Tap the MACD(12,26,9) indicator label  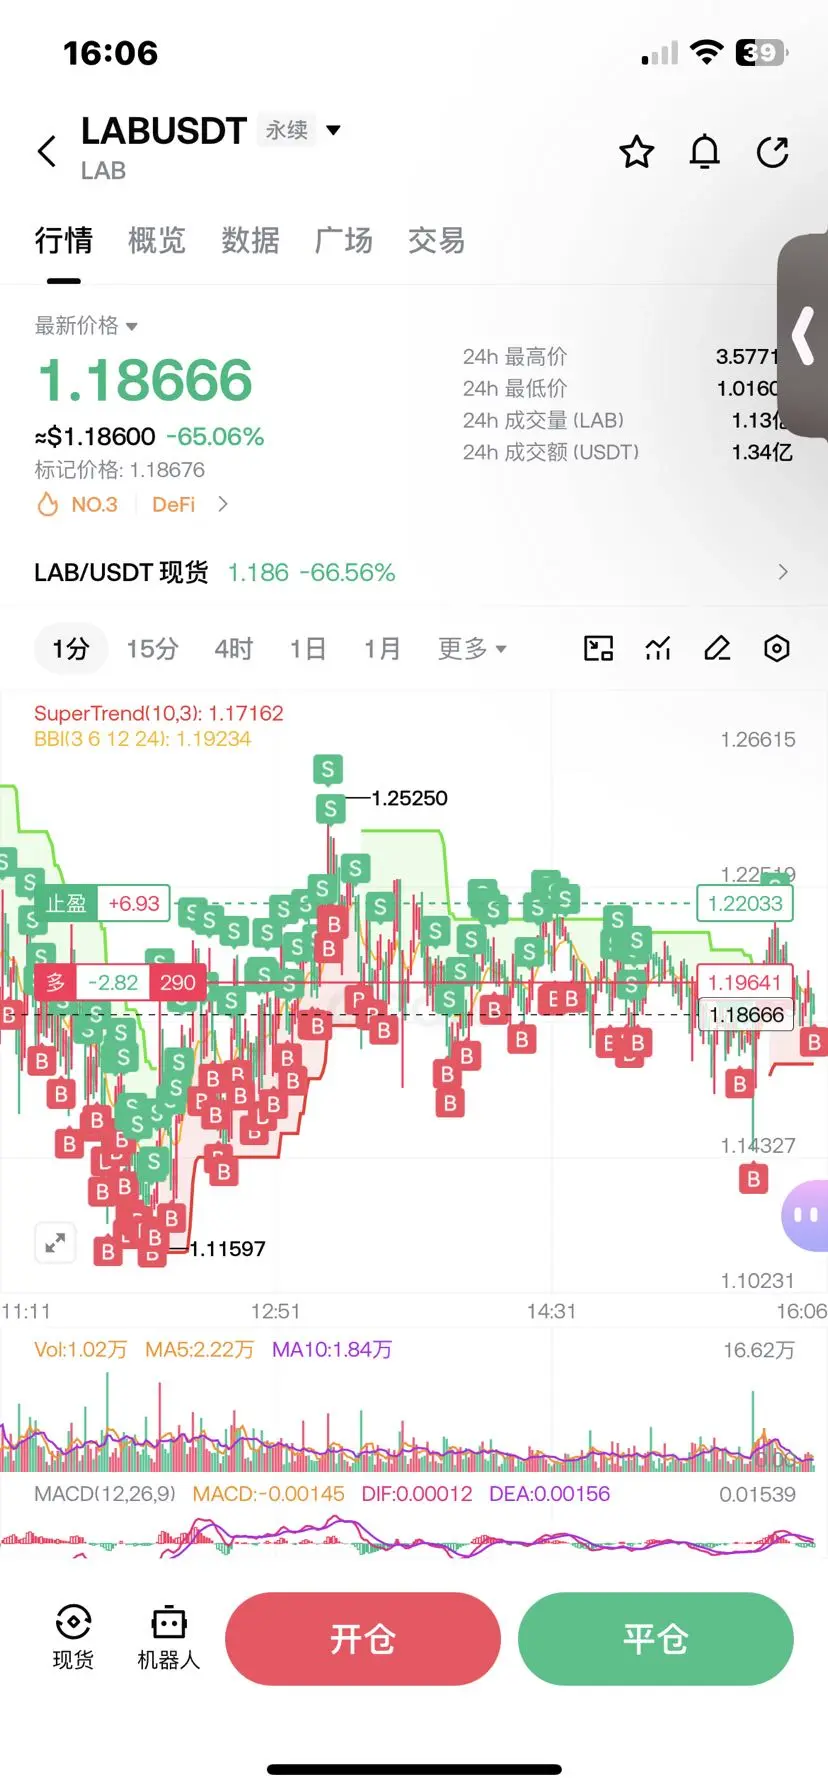[x=105, y=1494]
